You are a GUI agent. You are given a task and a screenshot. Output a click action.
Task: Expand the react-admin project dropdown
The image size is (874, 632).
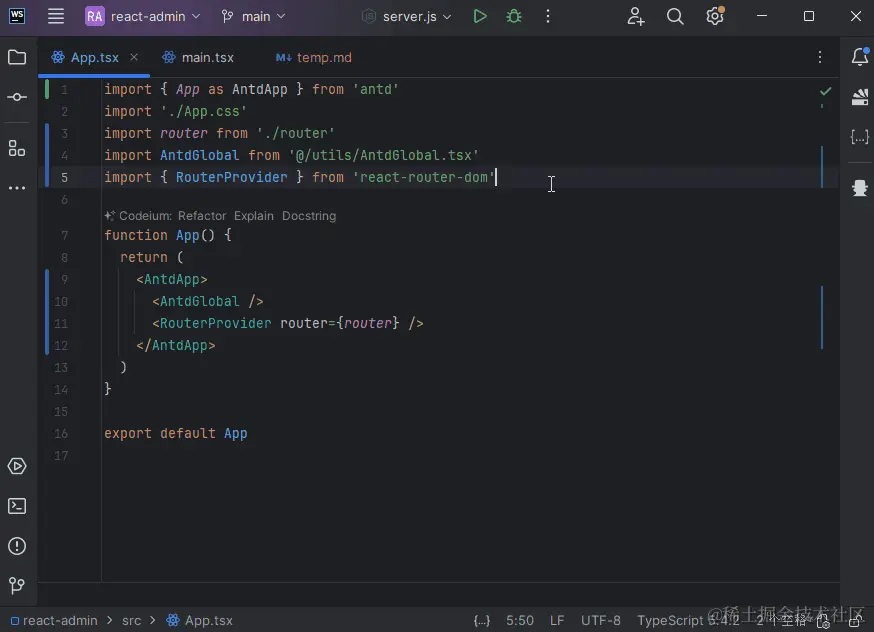click(143, 16)
